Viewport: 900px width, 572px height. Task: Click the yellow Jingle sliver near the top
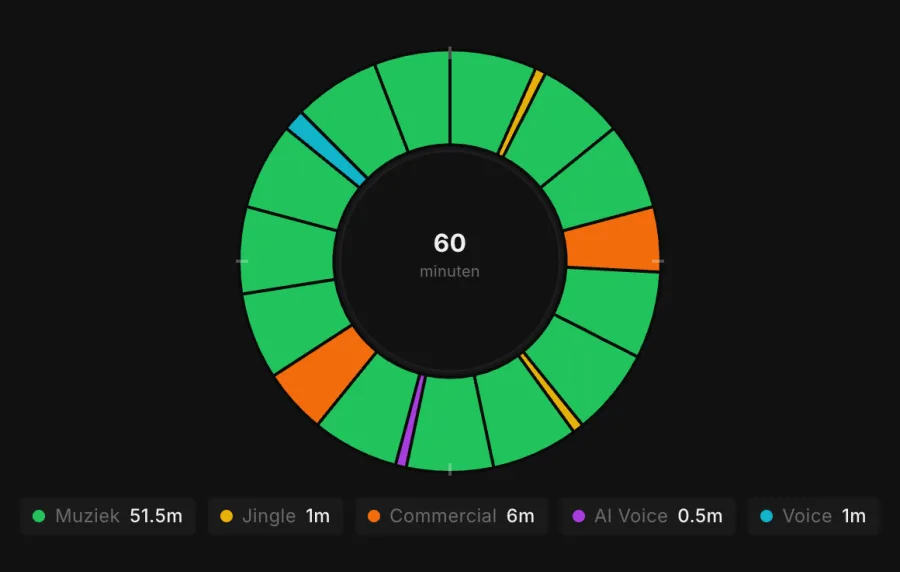coord(521,112)
